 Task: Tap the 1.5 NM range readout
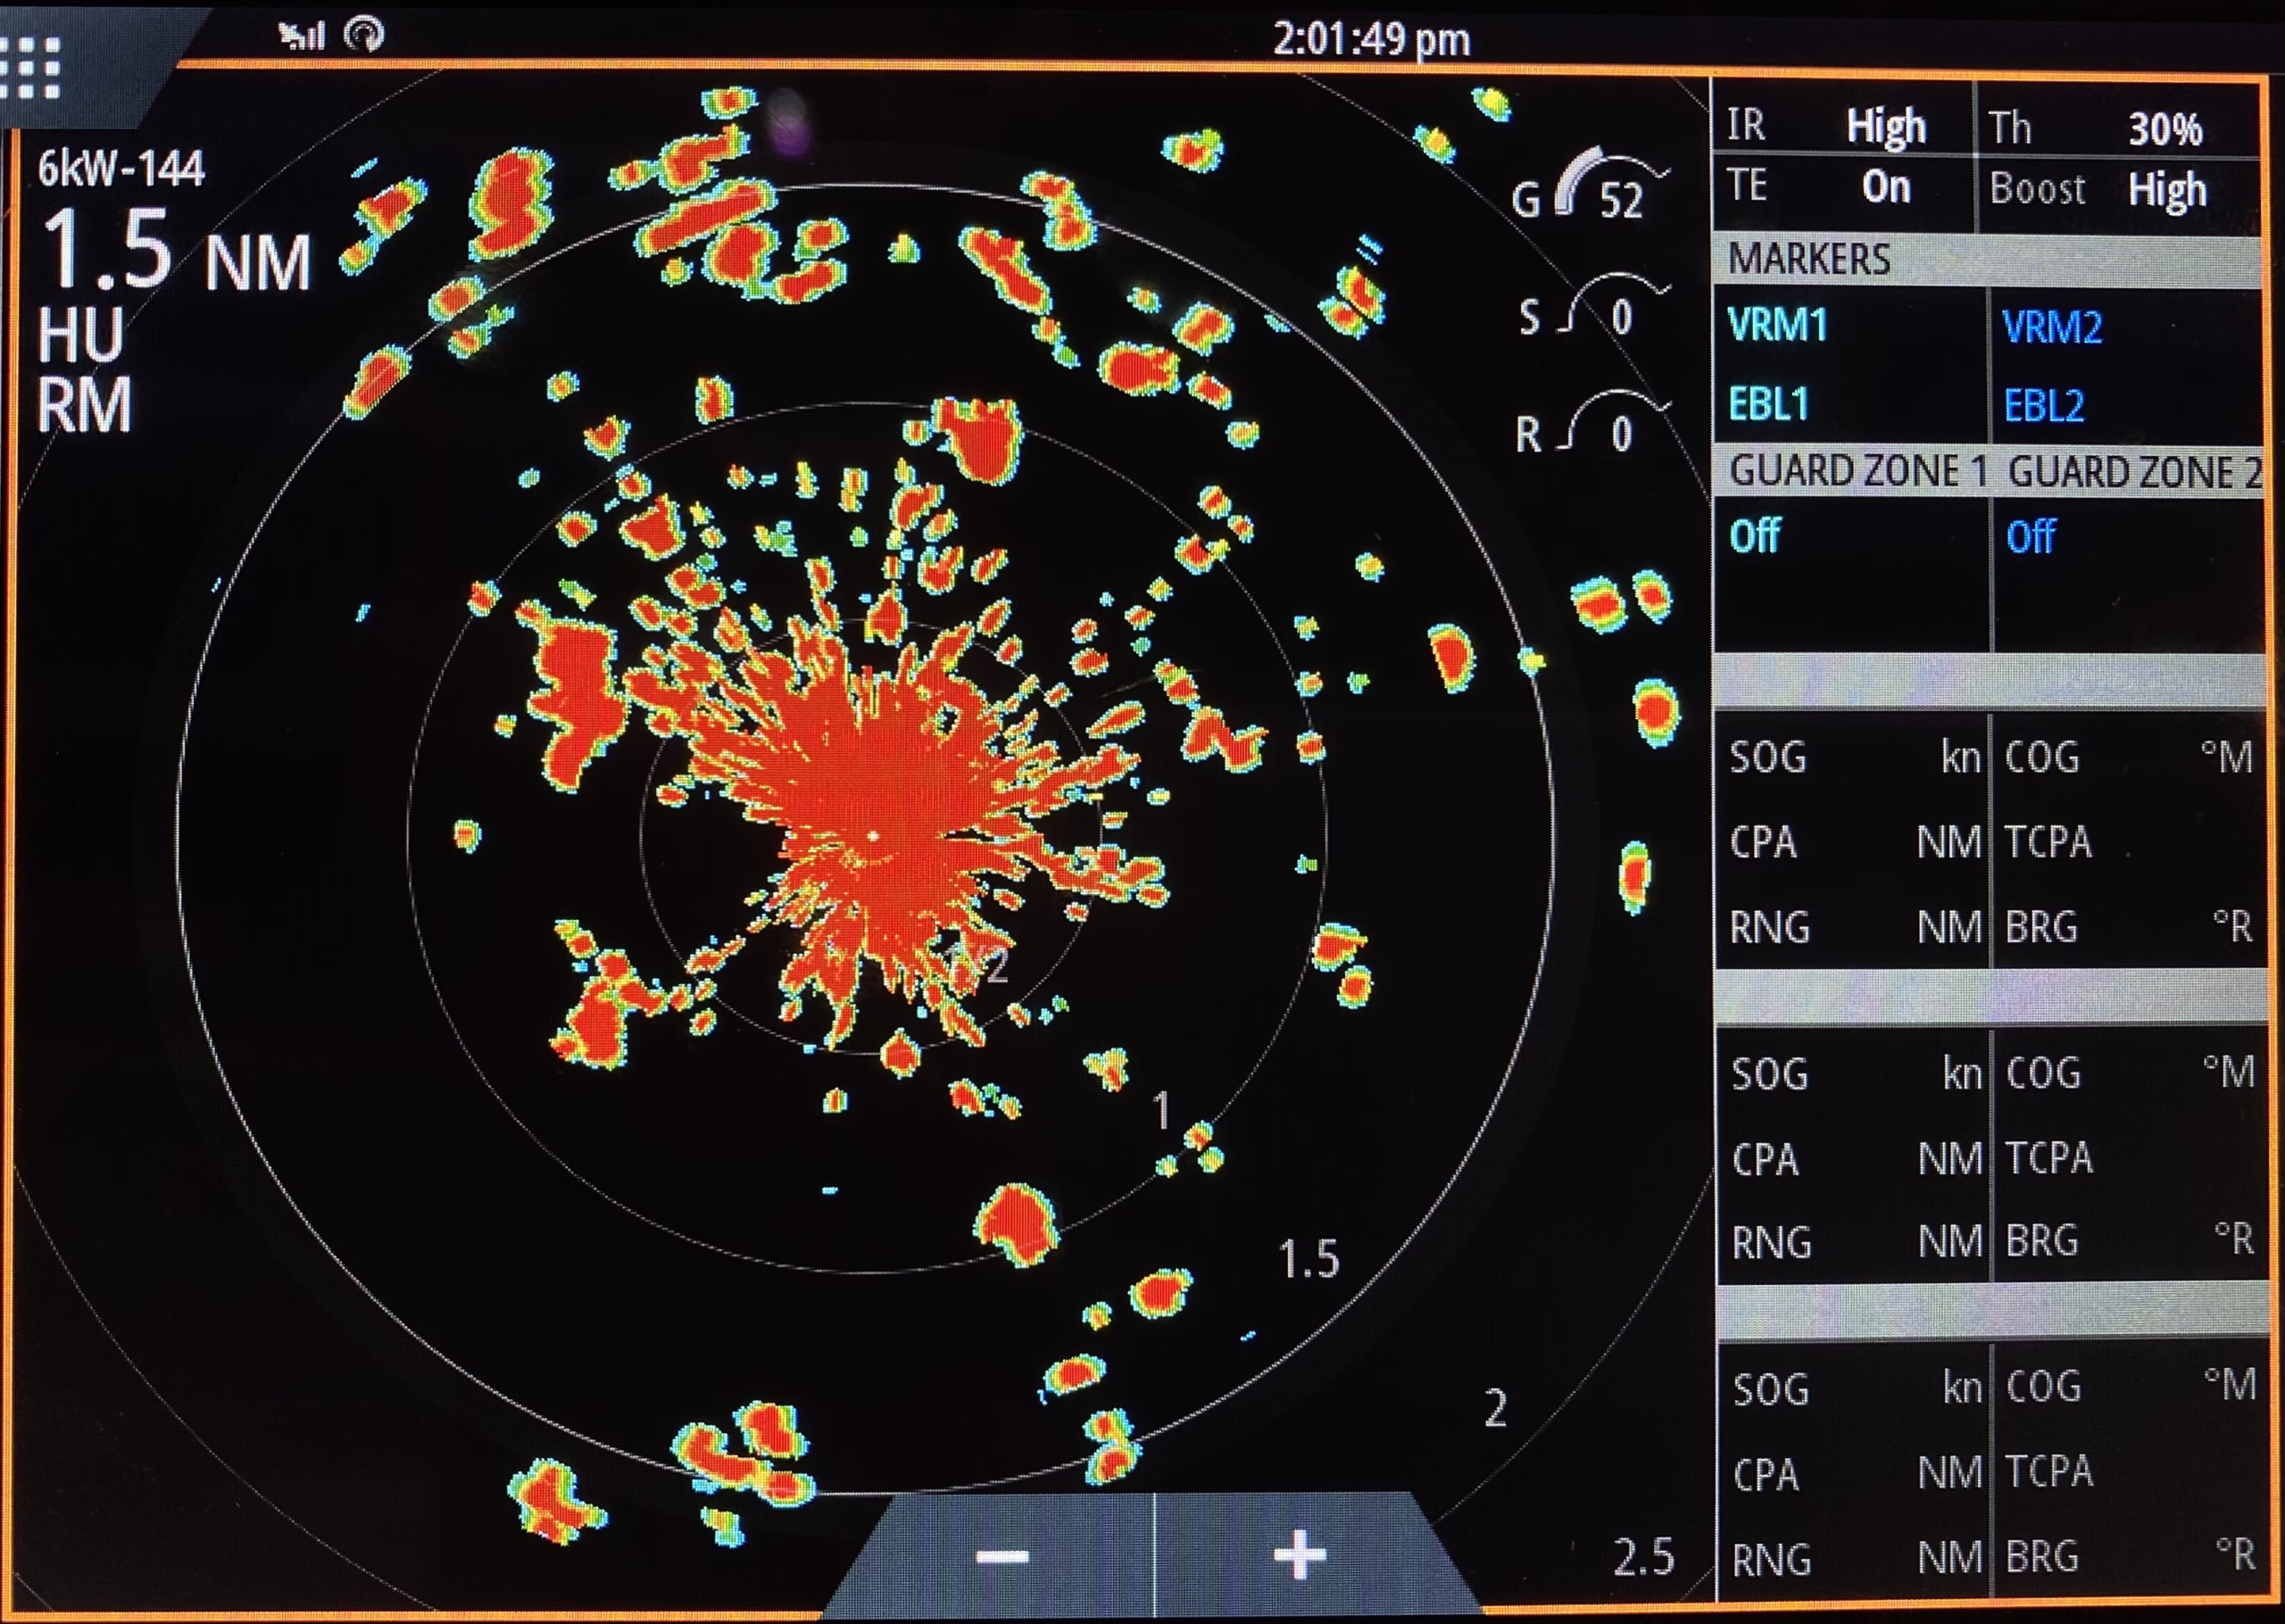pyautogui.click(x=177, y=250)
